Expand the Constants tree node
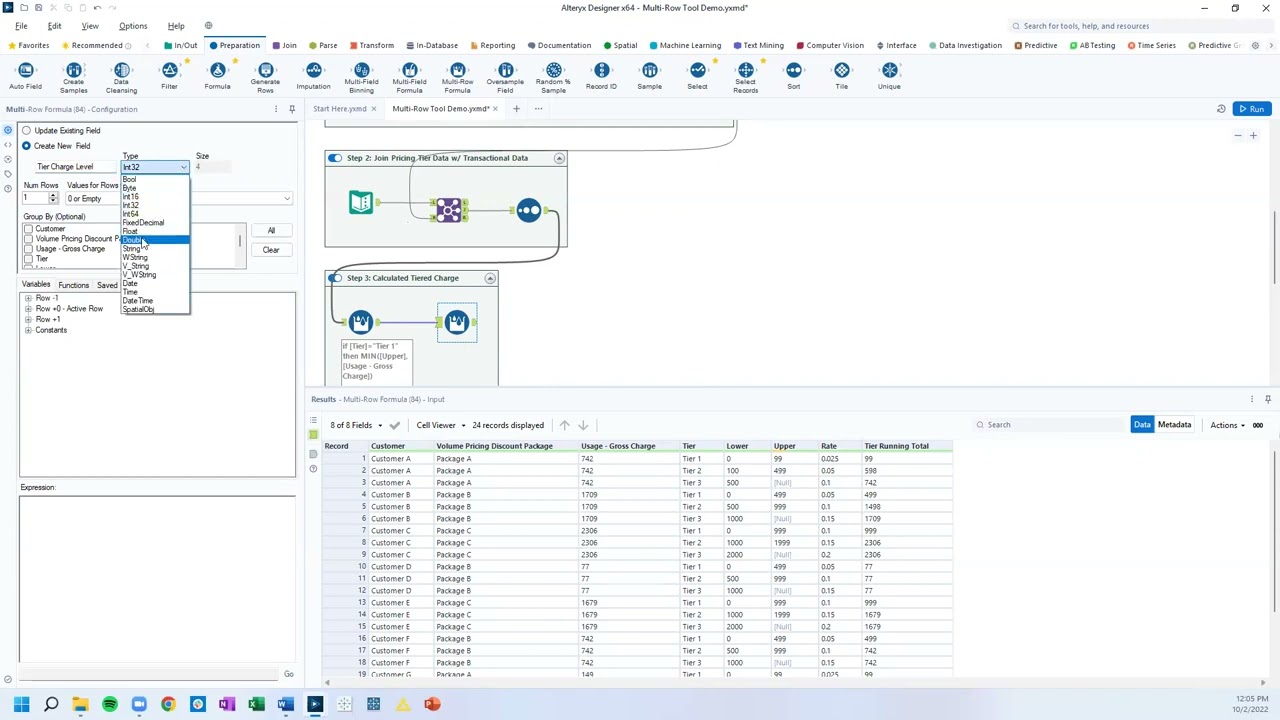This screenshot has width=1280, height=720. click(x=28, y=330)
